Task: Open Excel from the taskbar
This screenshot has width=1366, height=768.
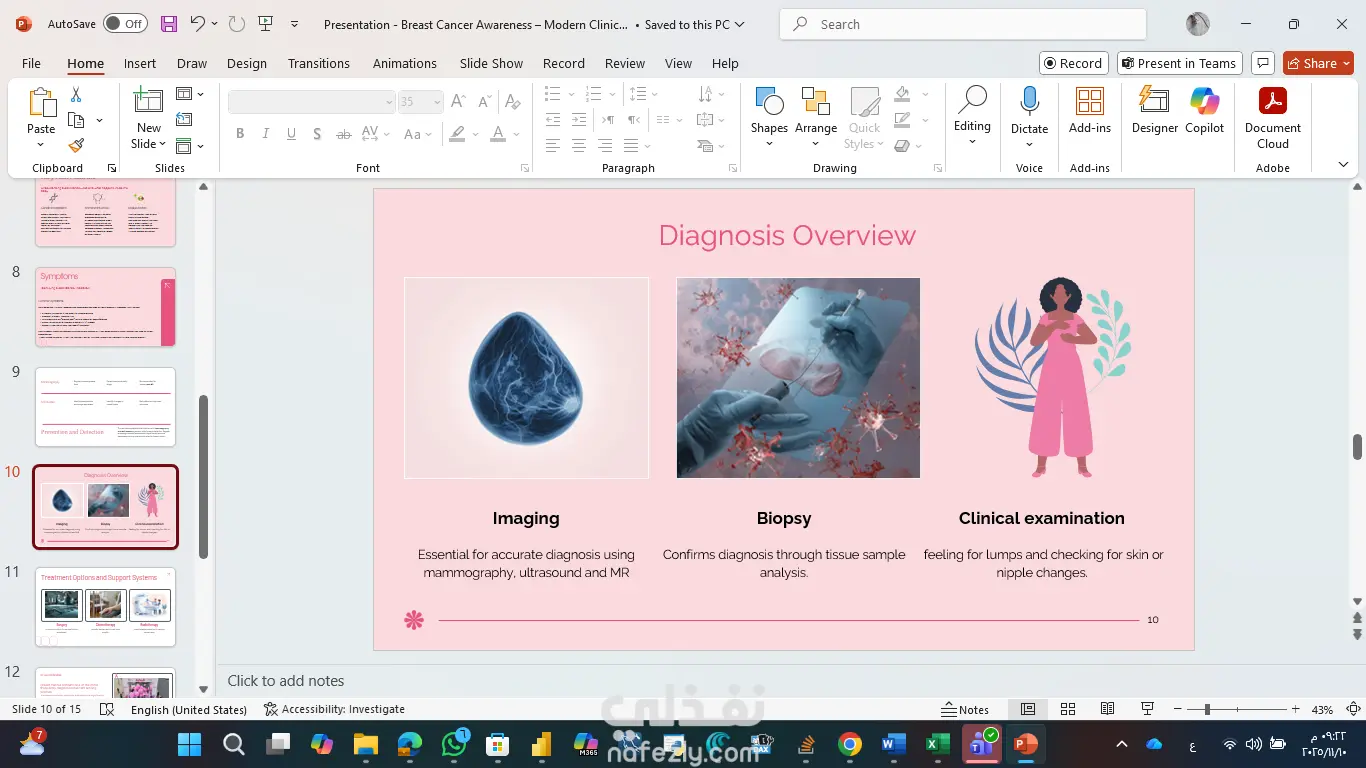Action: coord(937,744)
